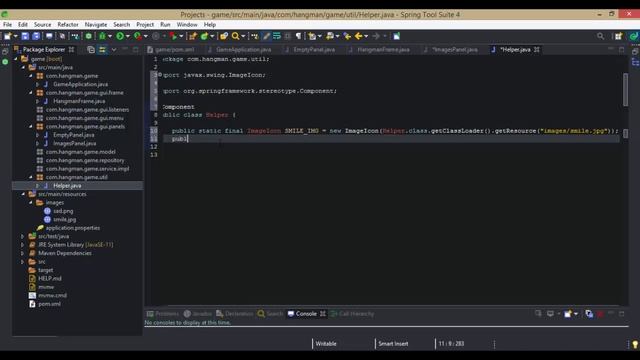640x360 pixels.
Task: Toggle Word Wrap icon in toolbar
Action: [277, 36]
